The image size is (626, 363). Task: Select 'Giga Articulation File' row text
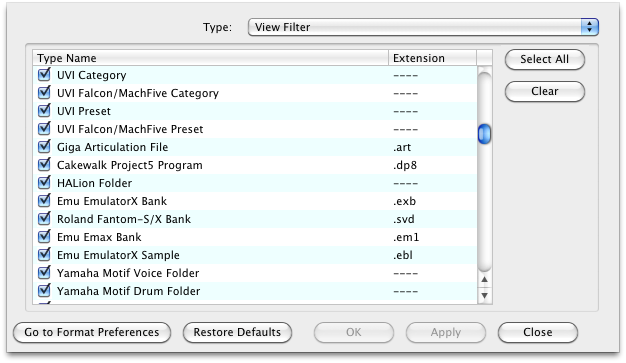(x=113, y=147)
